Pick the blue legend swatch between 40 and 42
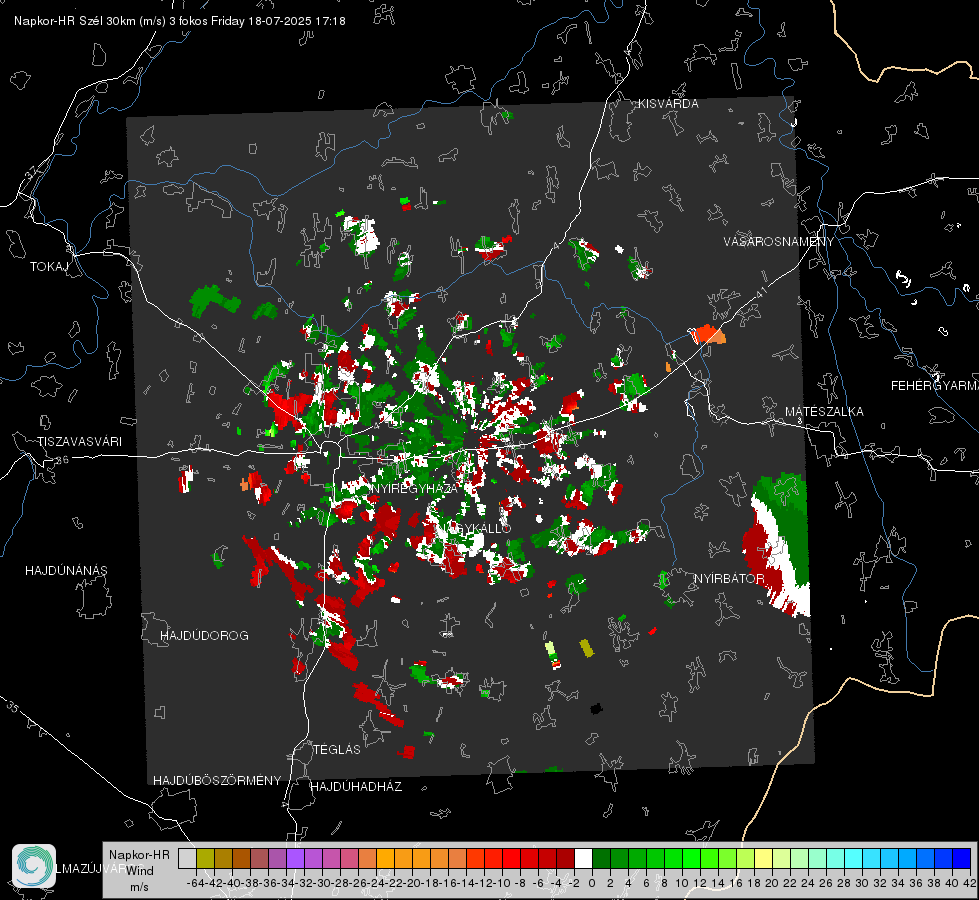This screenshot has height=900, width=979. click(961, 859)
